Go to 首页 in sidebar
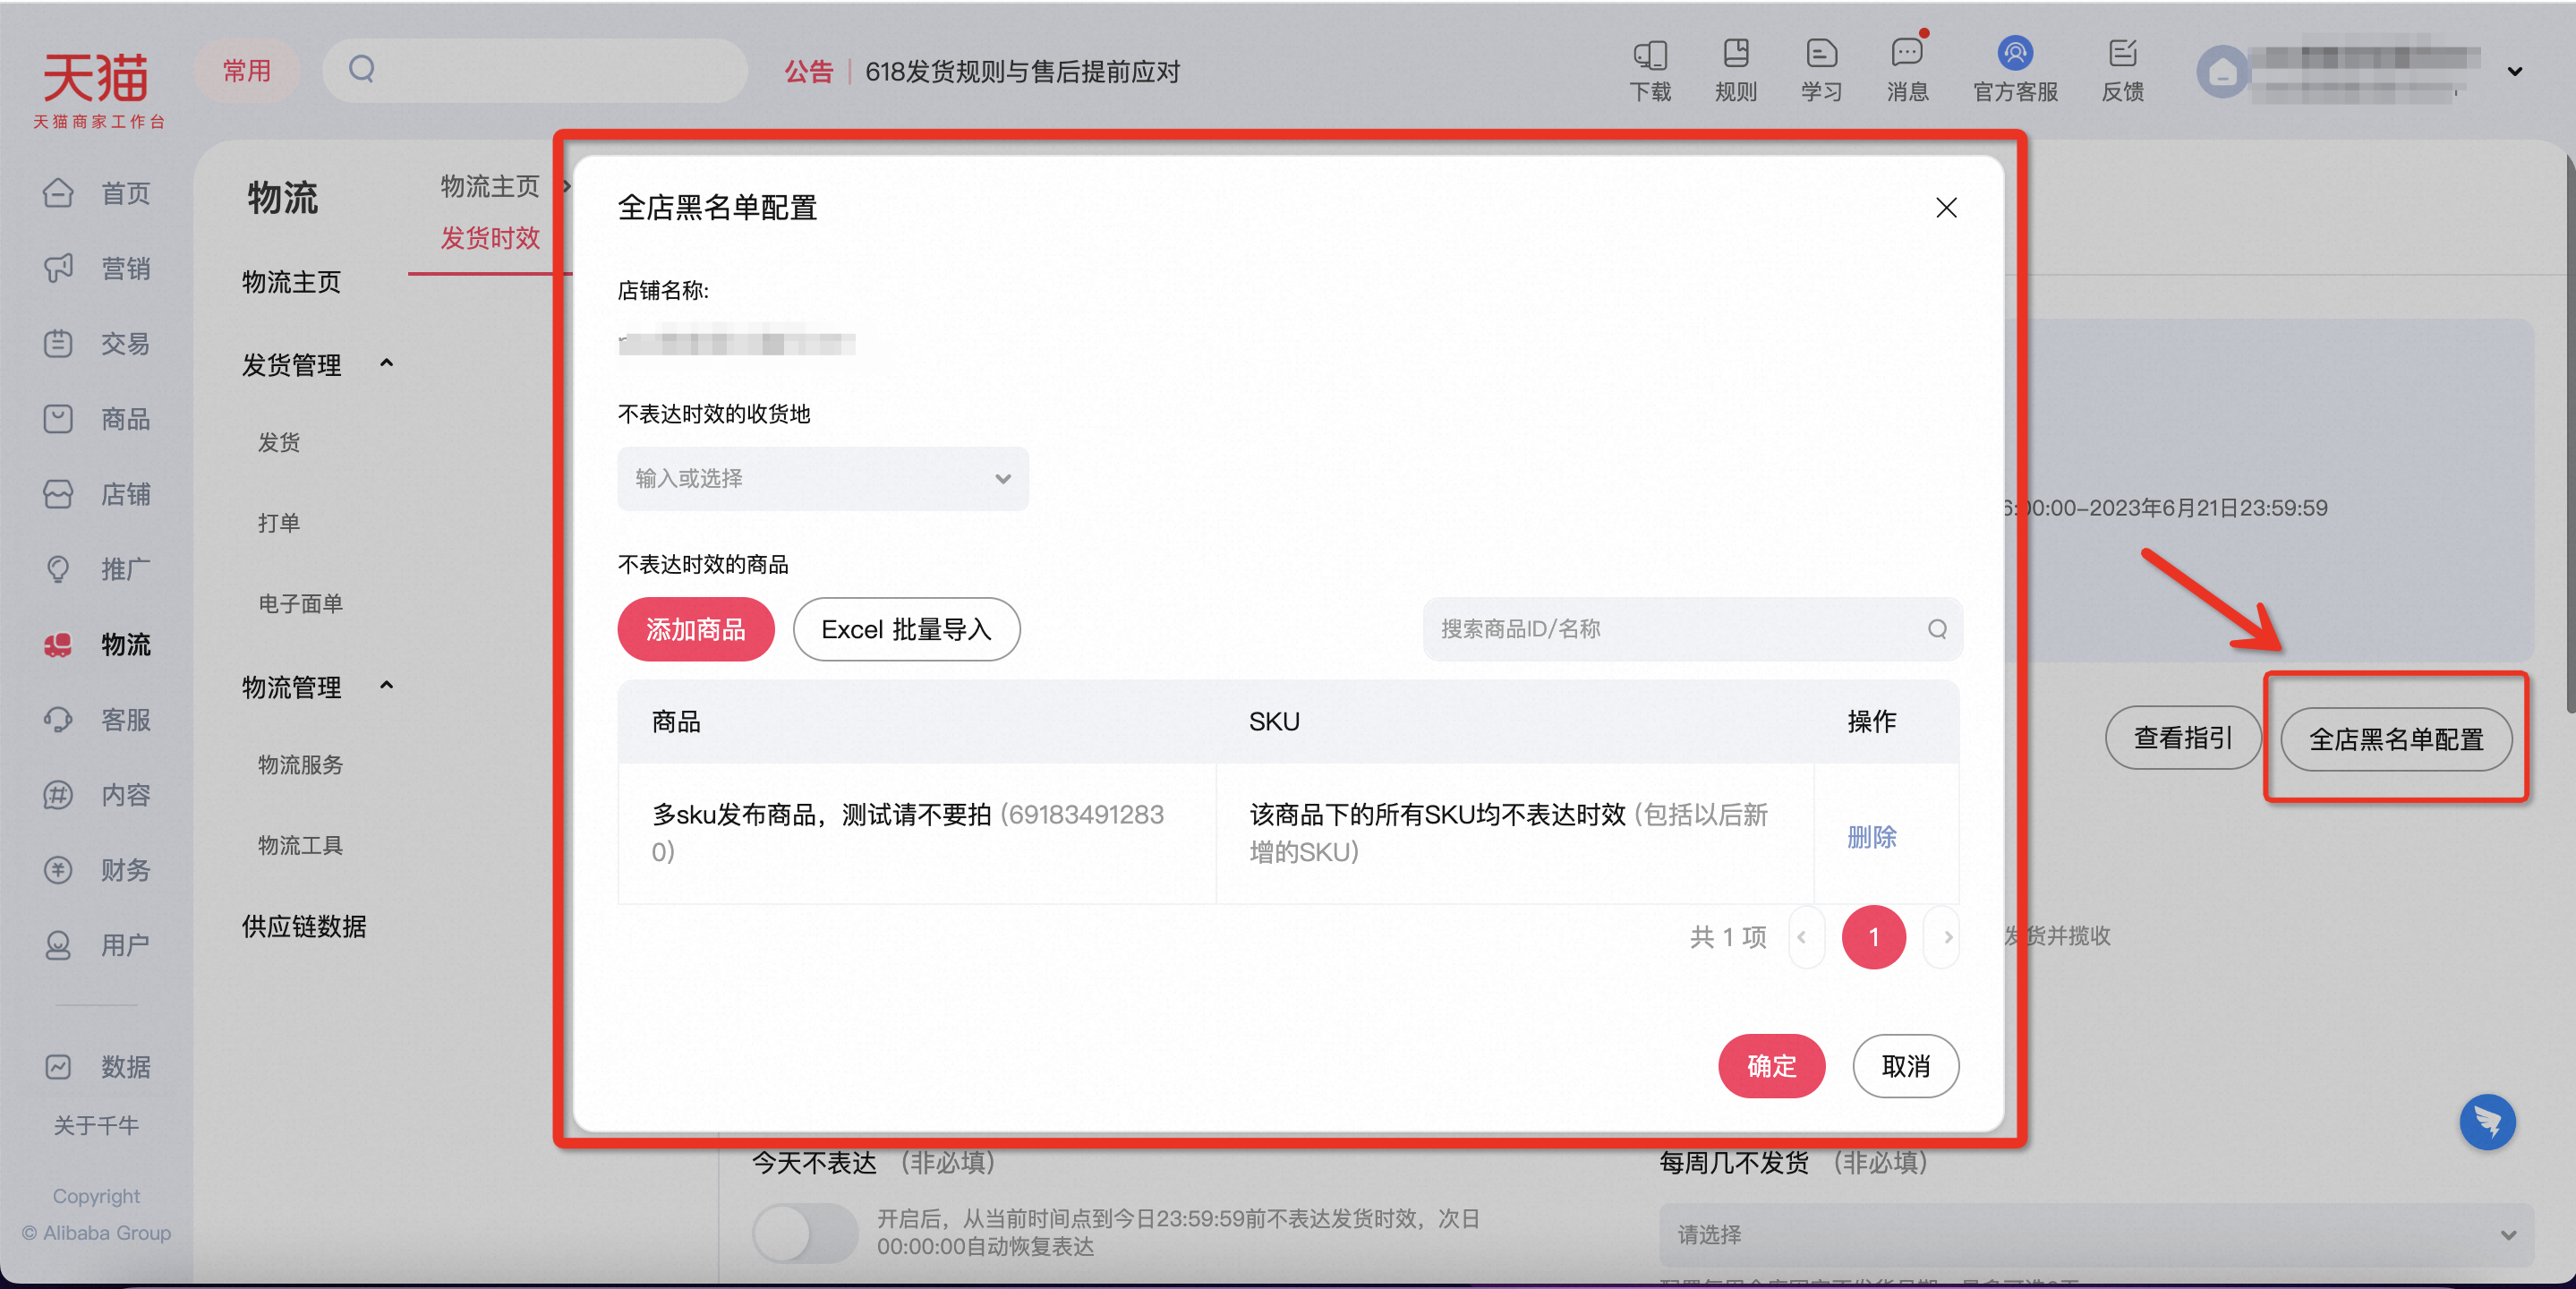This screenshot has height=1289, width=2576. (x=98, y=193)
